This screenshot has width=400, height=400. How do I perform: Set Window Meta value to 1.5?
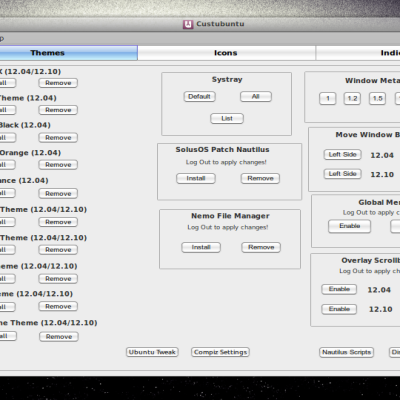pyautogui.click(x=377, y=99)
